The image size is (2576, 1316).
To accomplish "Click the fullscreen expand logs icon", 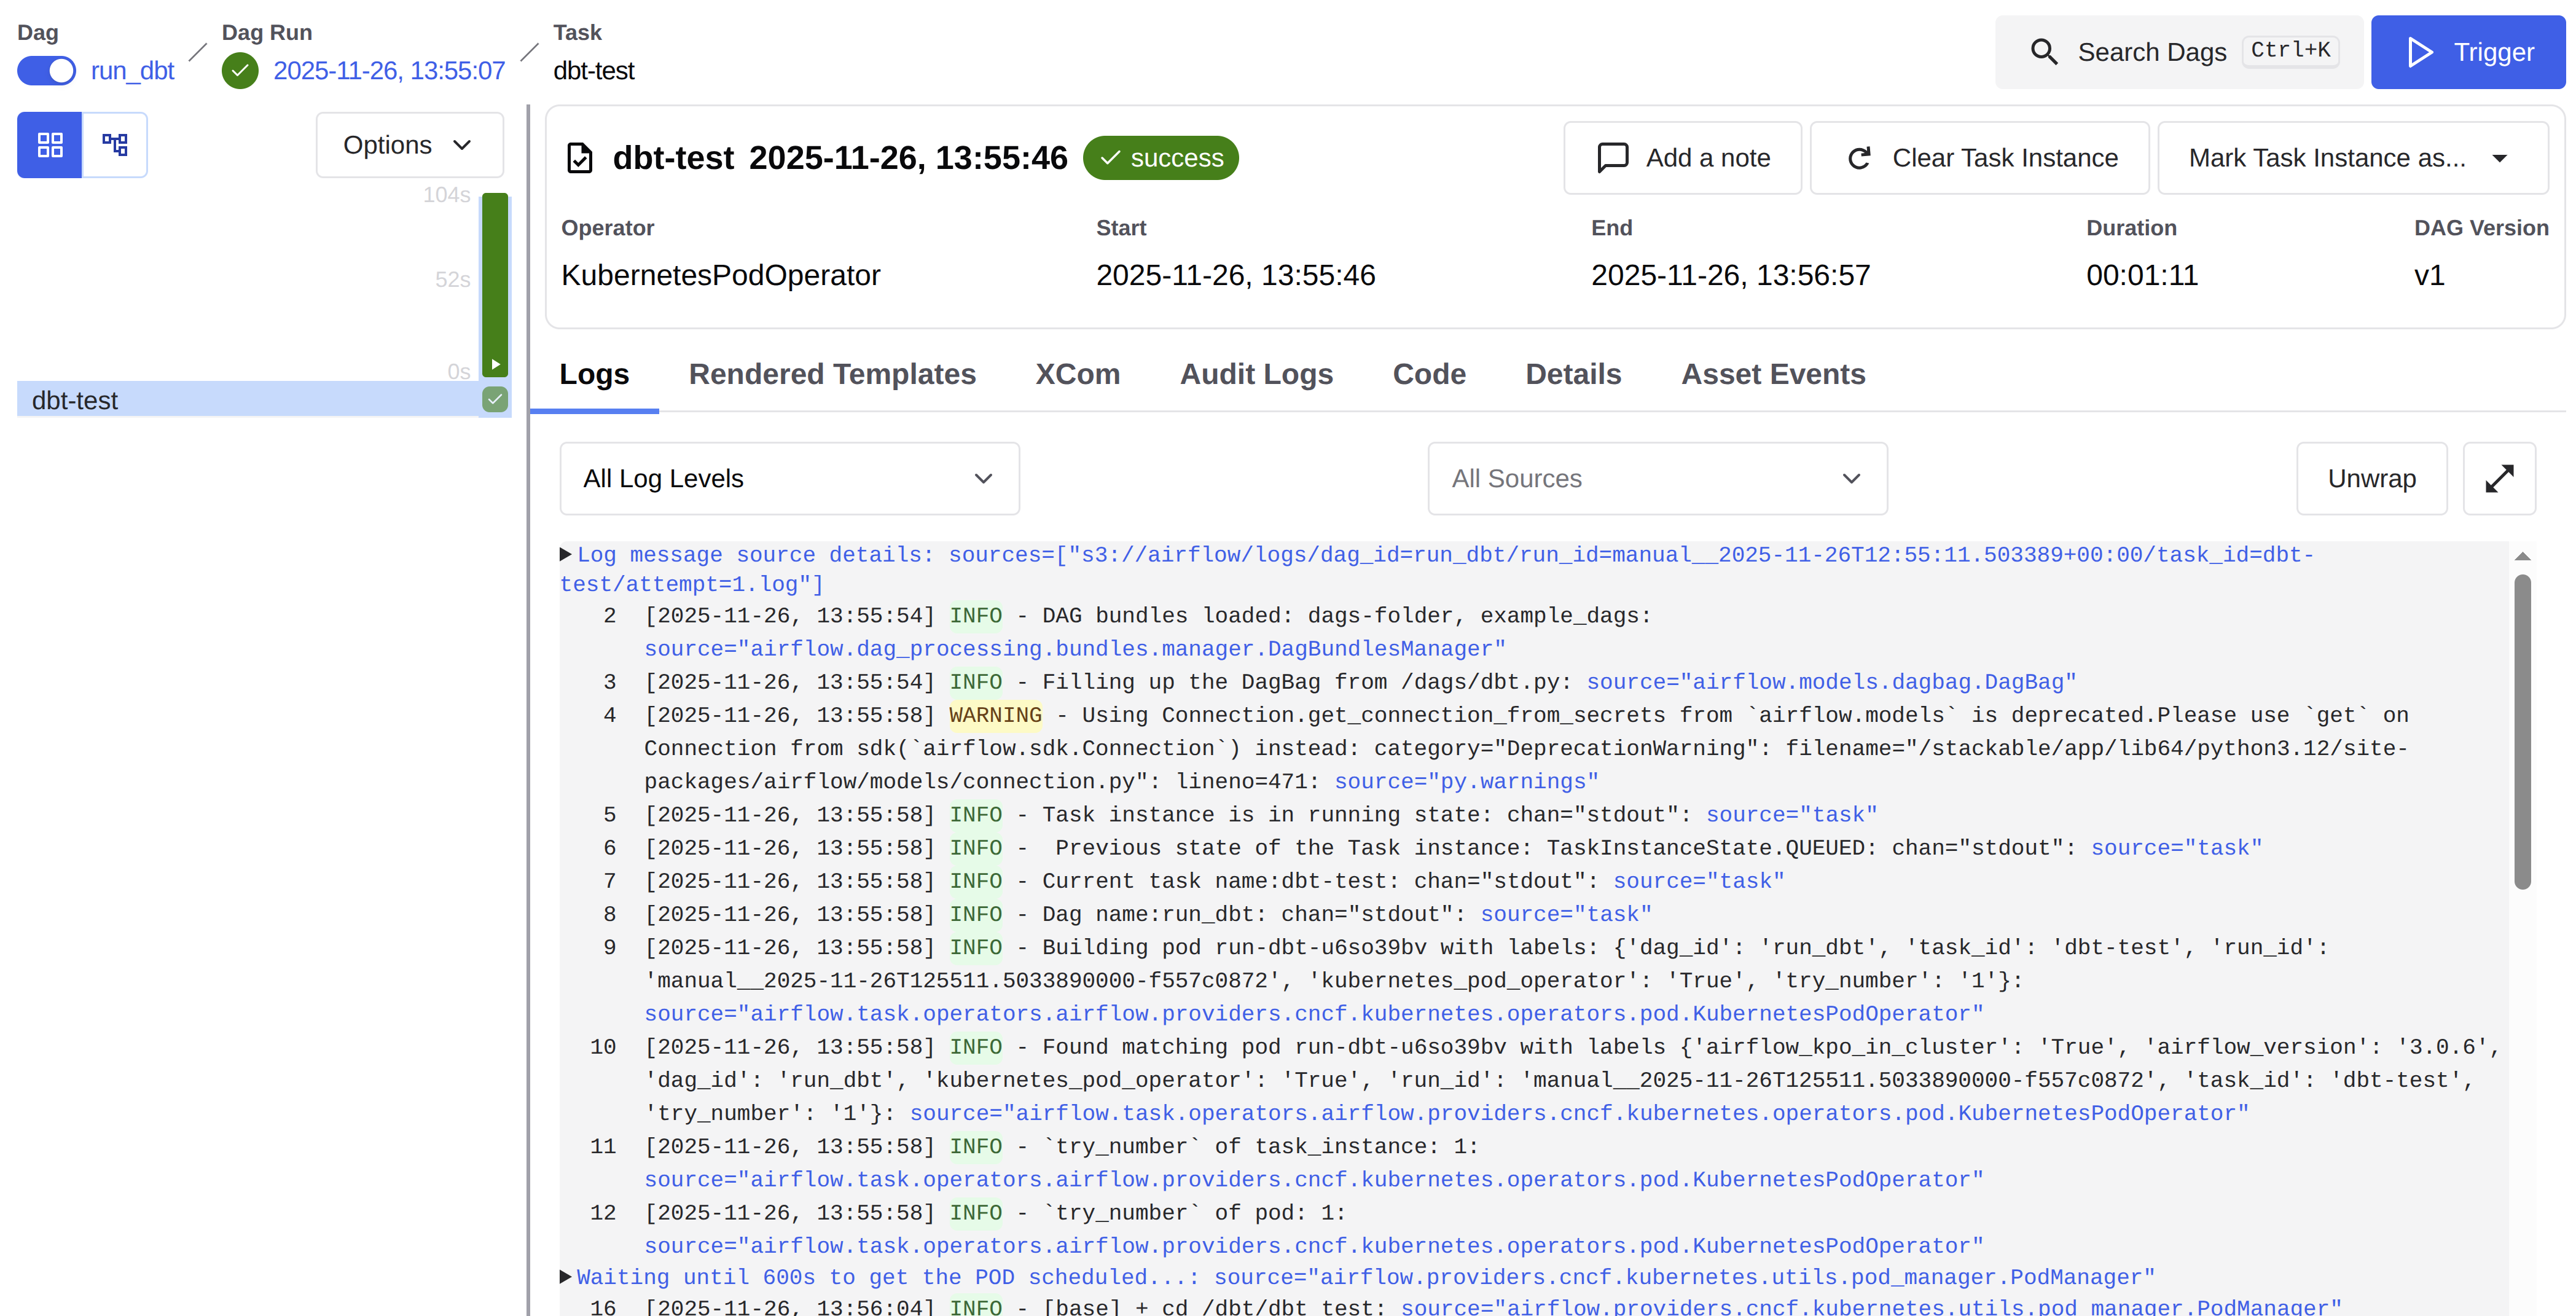I will click(x=2498, y=479).
